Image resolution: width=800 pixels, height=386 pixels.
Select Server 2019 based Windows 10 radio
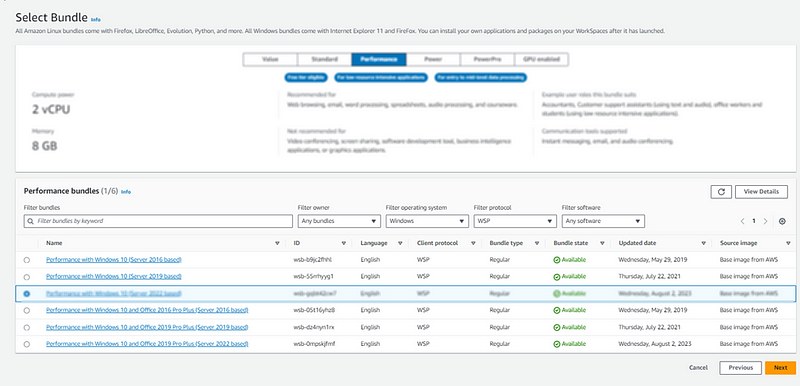click(x=27, y=277)
